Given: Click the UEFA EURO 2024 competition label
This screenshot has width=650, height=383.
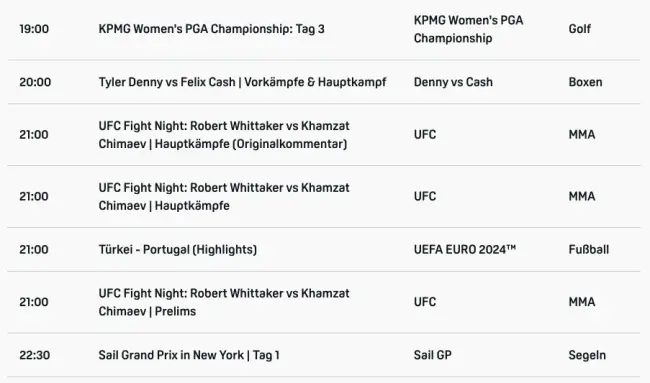Looking at the screenshot, I should pos(465,250).
